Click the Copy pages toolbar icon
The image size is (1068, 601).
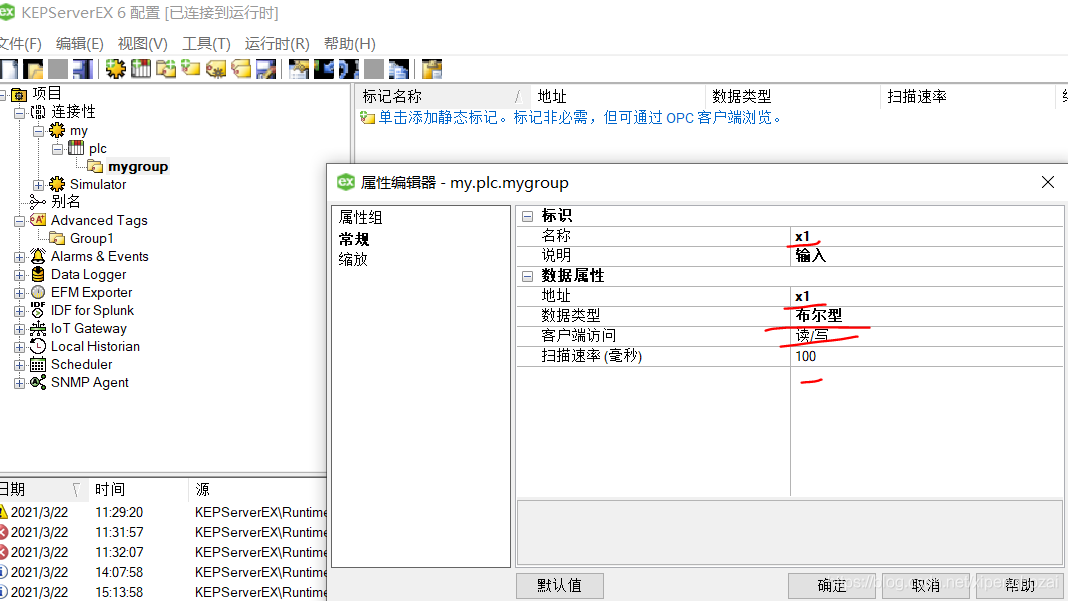(398, 69)
